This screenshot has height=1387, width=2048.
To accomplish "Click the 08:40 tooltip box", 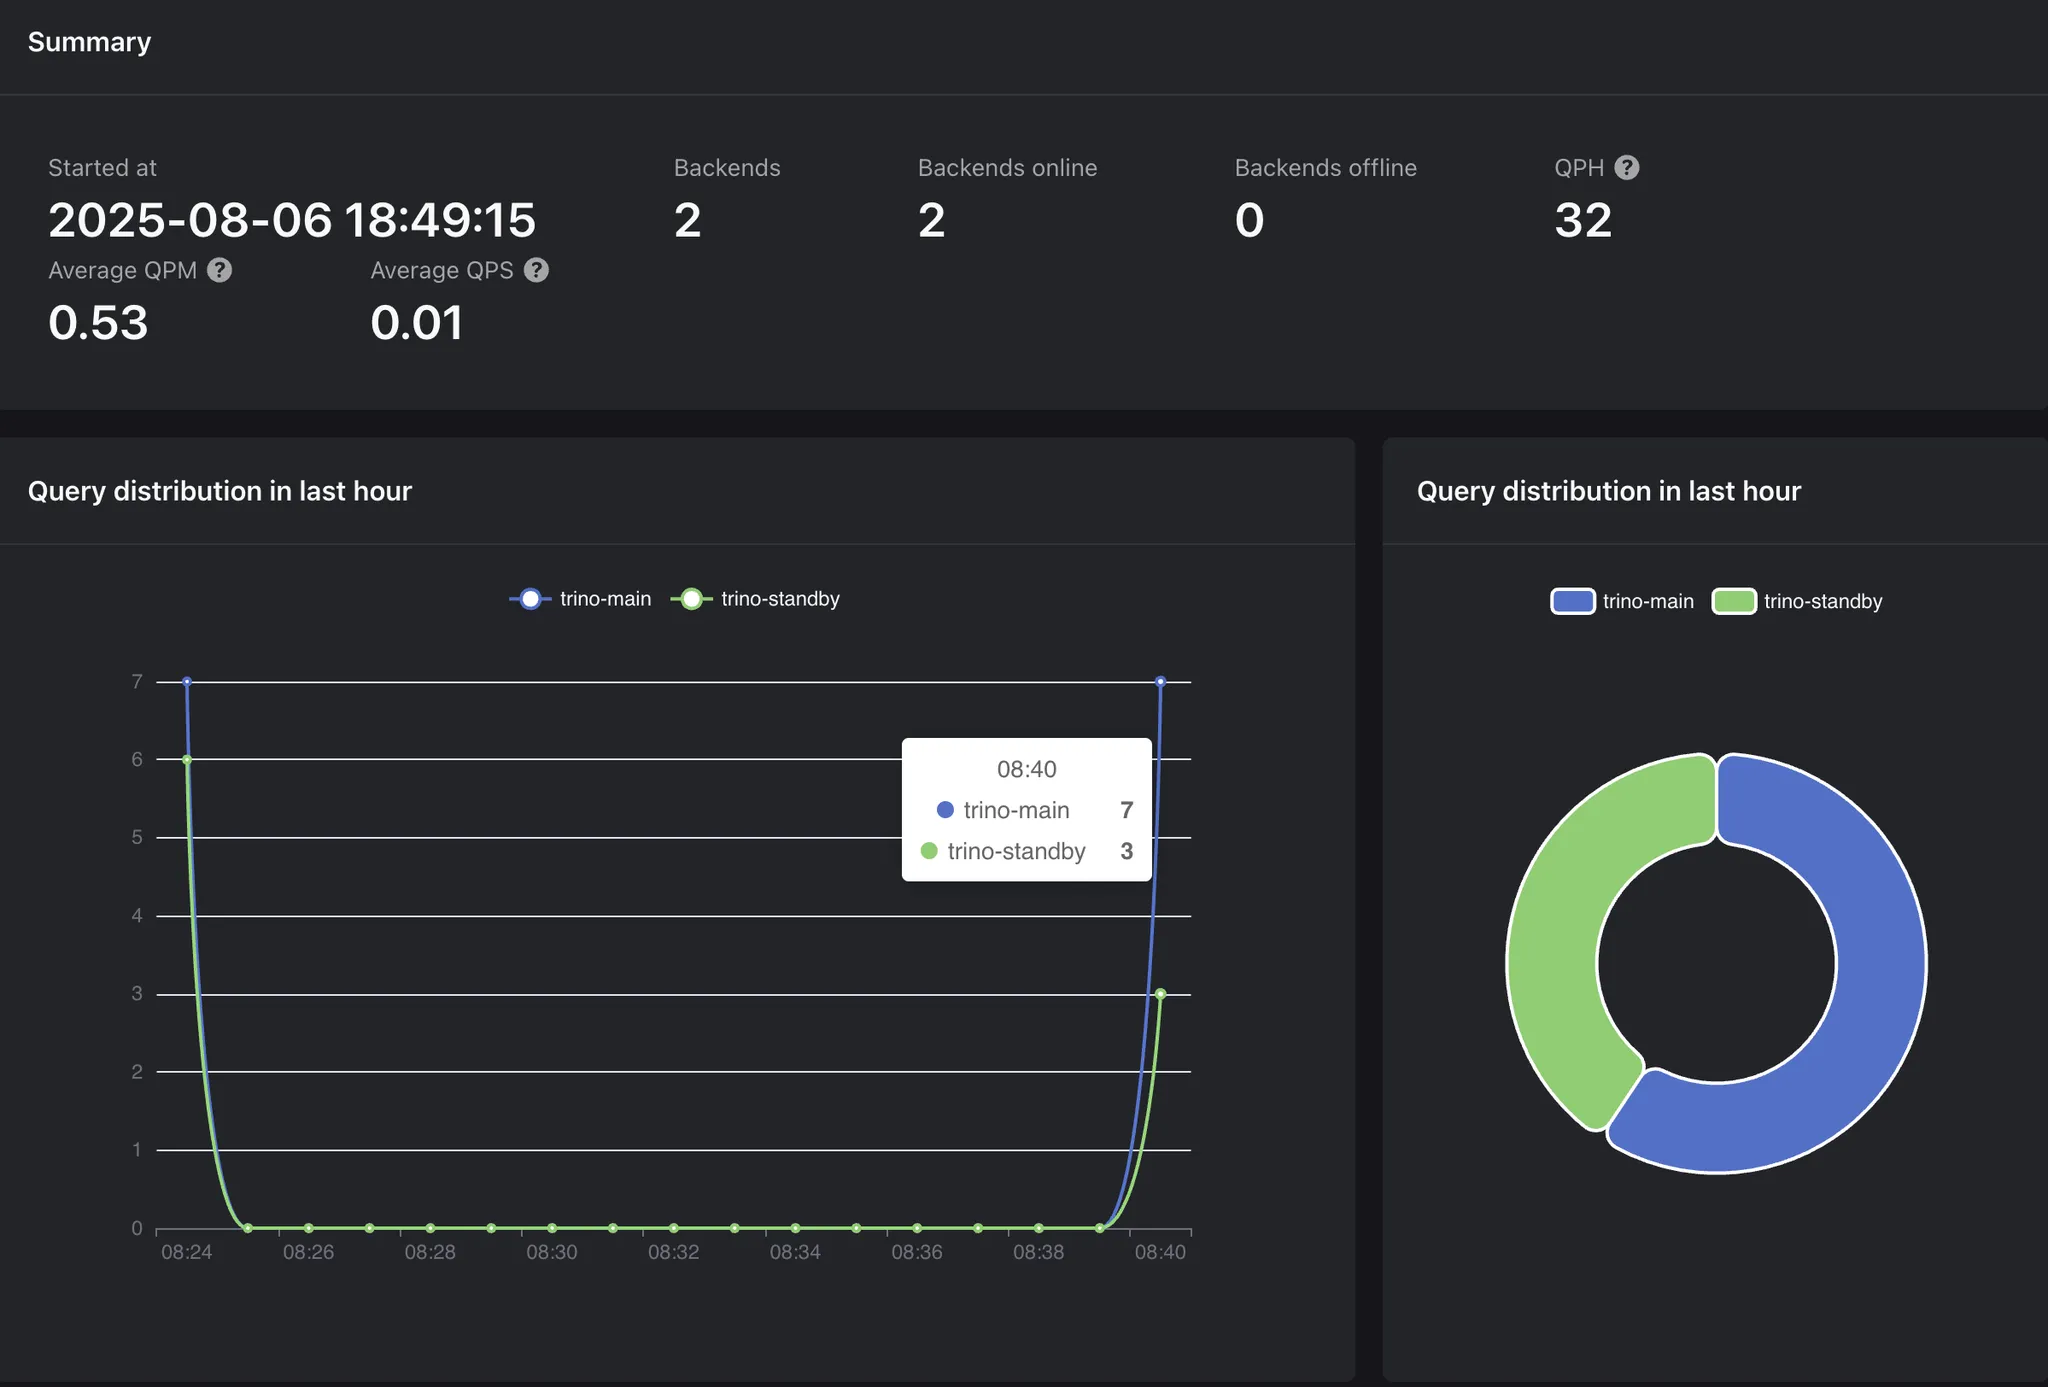I will coord(1026,810).
